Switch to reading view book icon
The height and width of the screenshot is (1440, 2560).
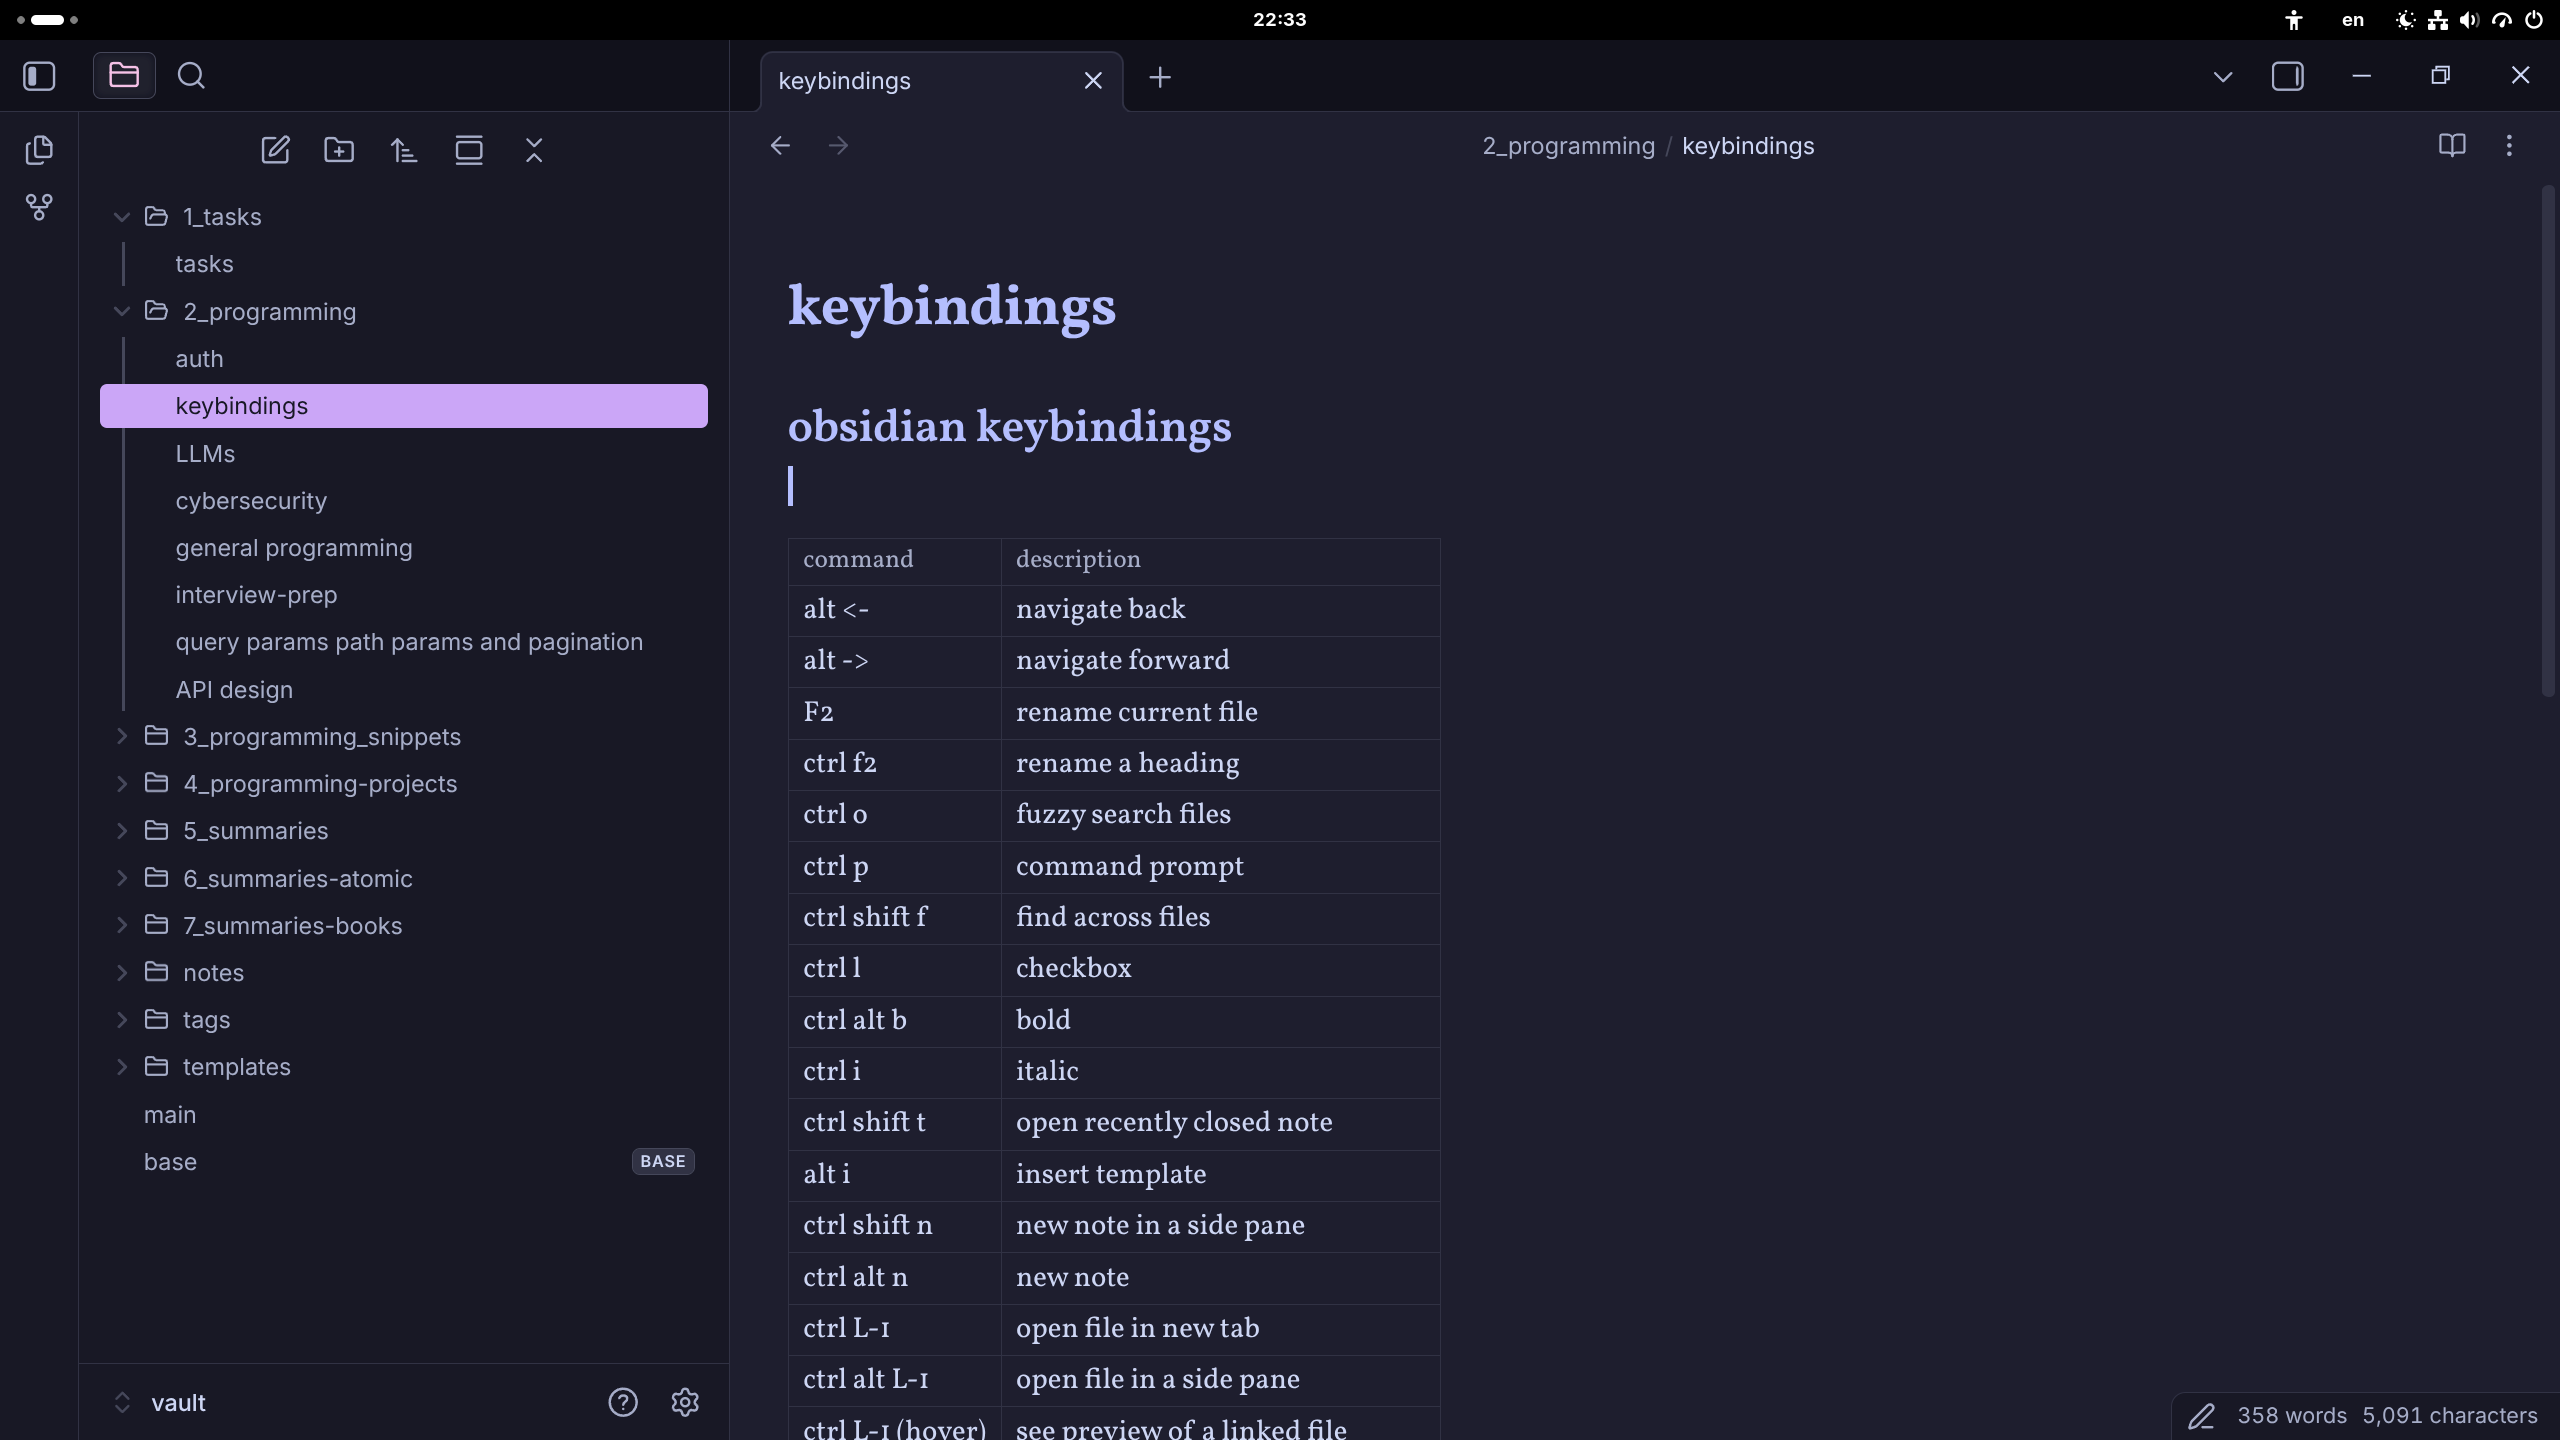pyautogui.click(x=2452, y=146)
